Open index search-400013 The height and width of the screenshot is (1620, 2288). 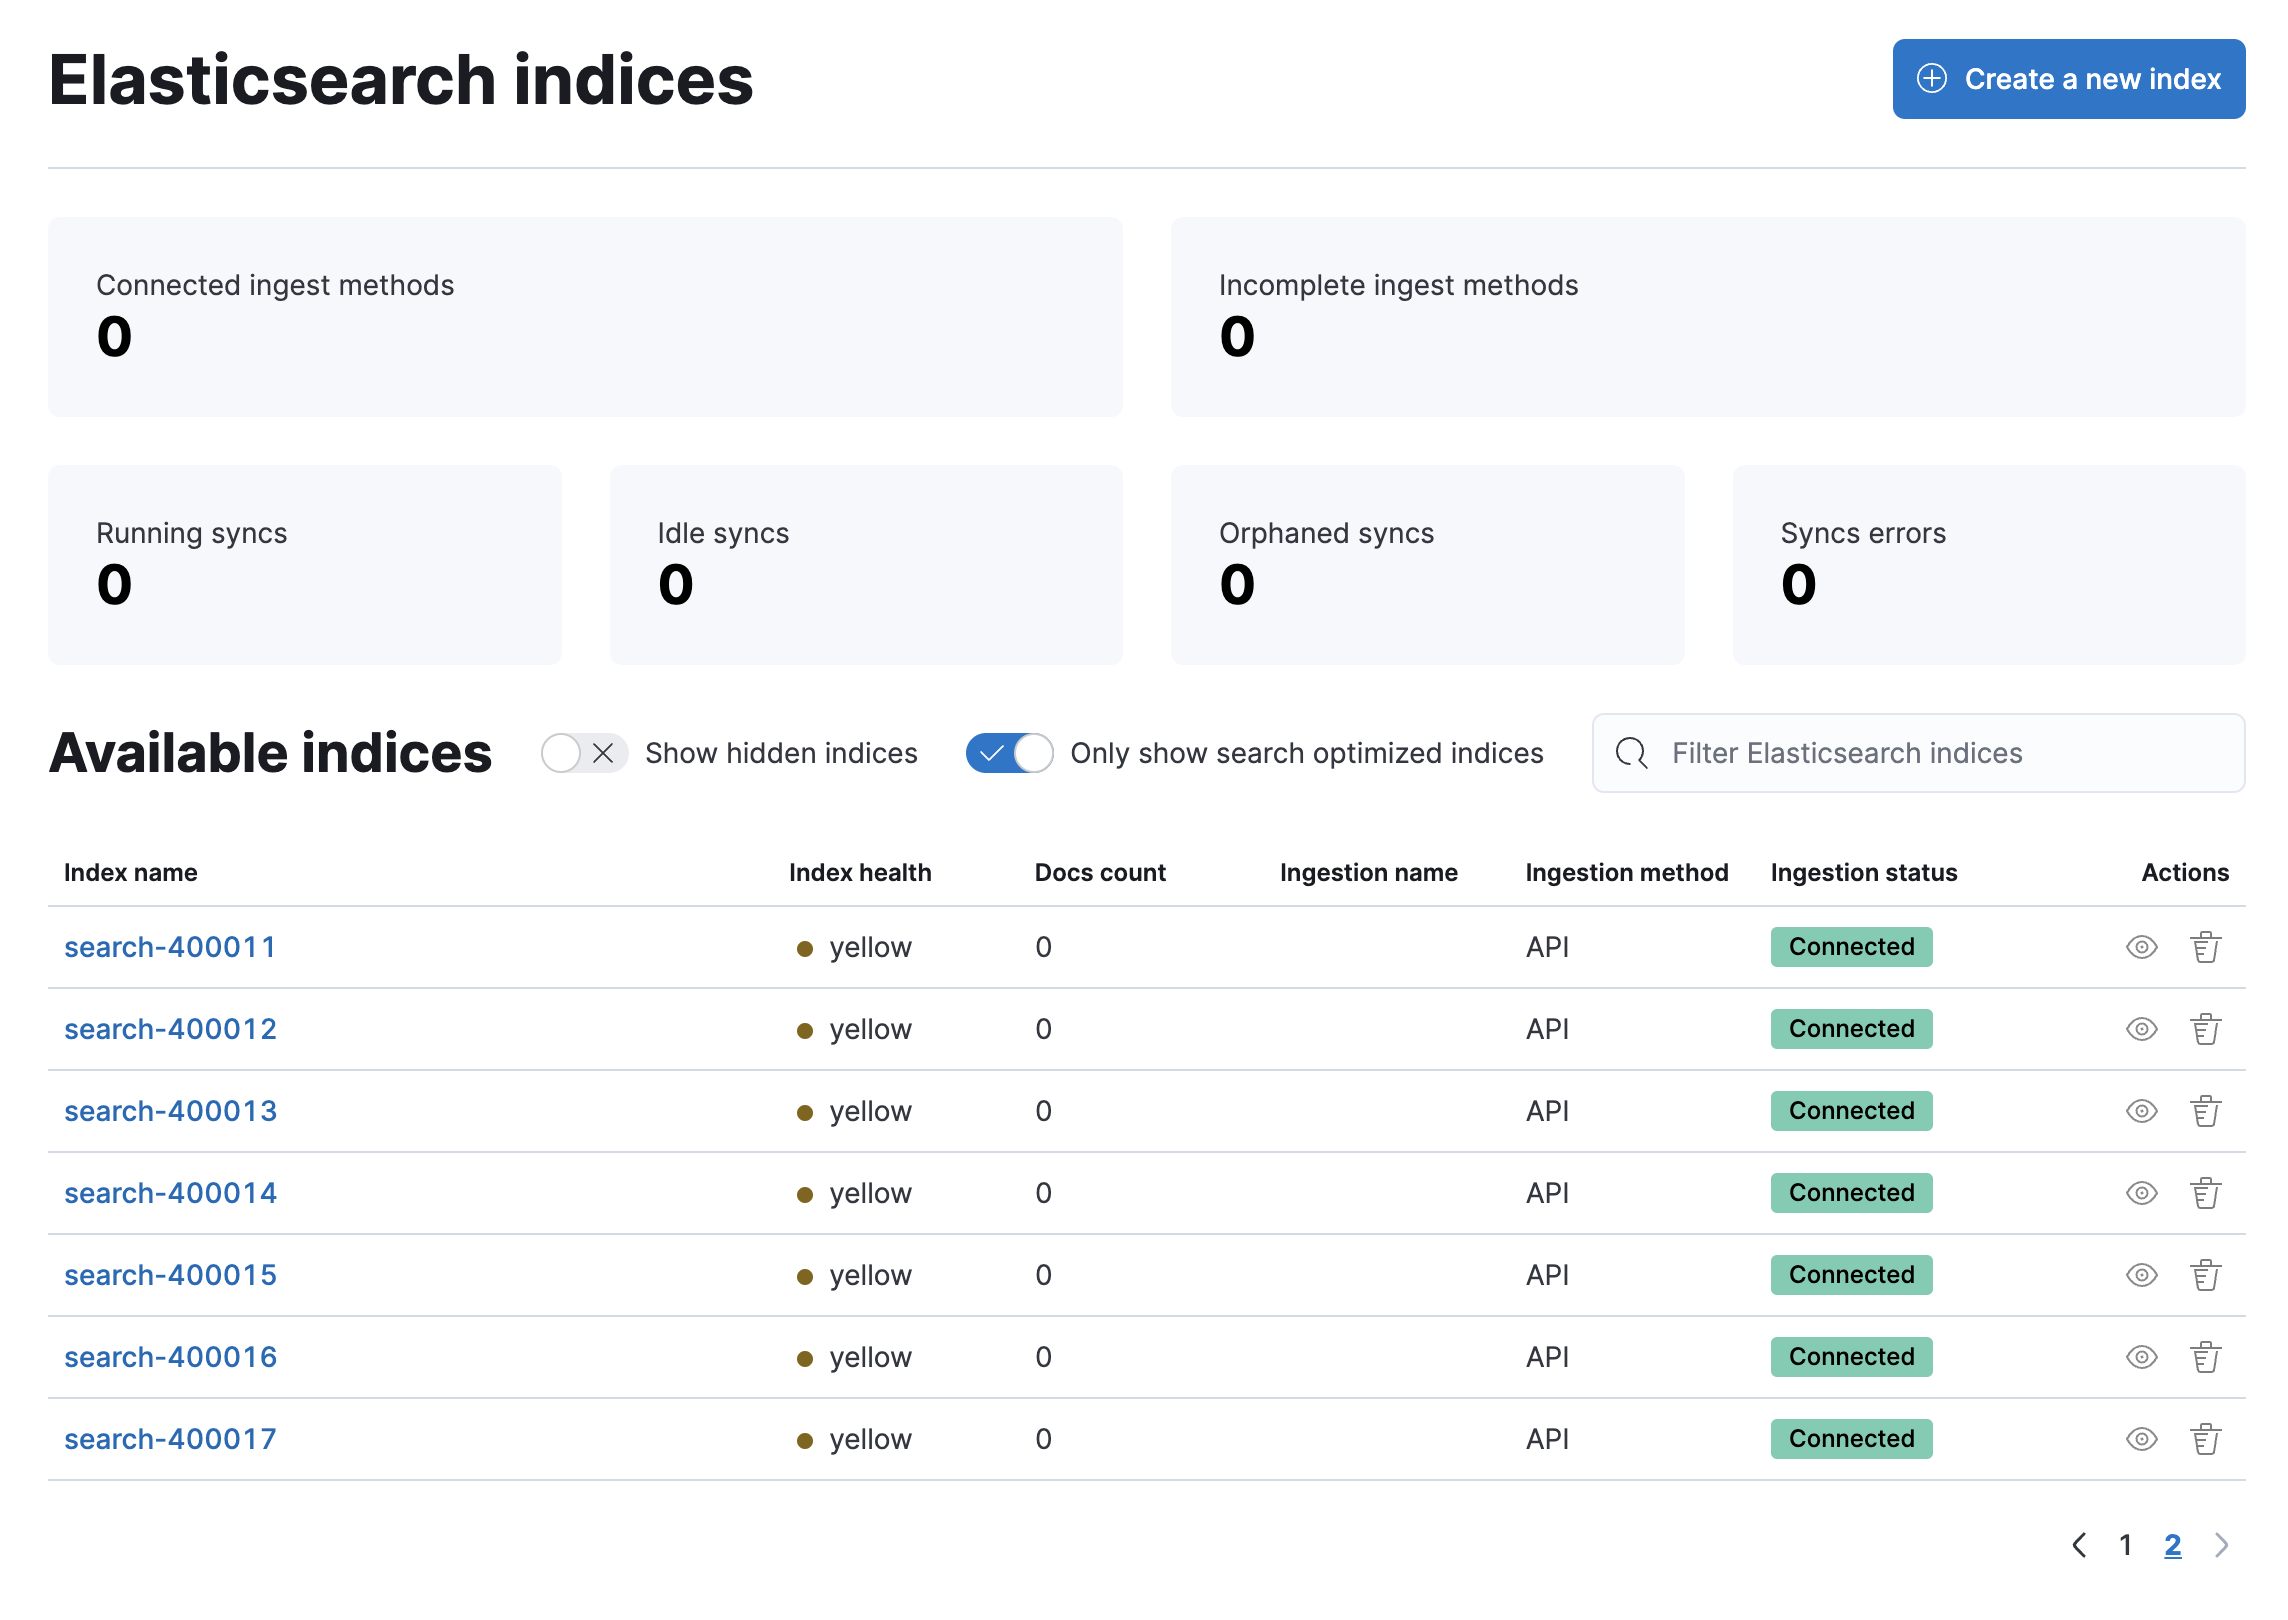click(x=170, y=1111)
